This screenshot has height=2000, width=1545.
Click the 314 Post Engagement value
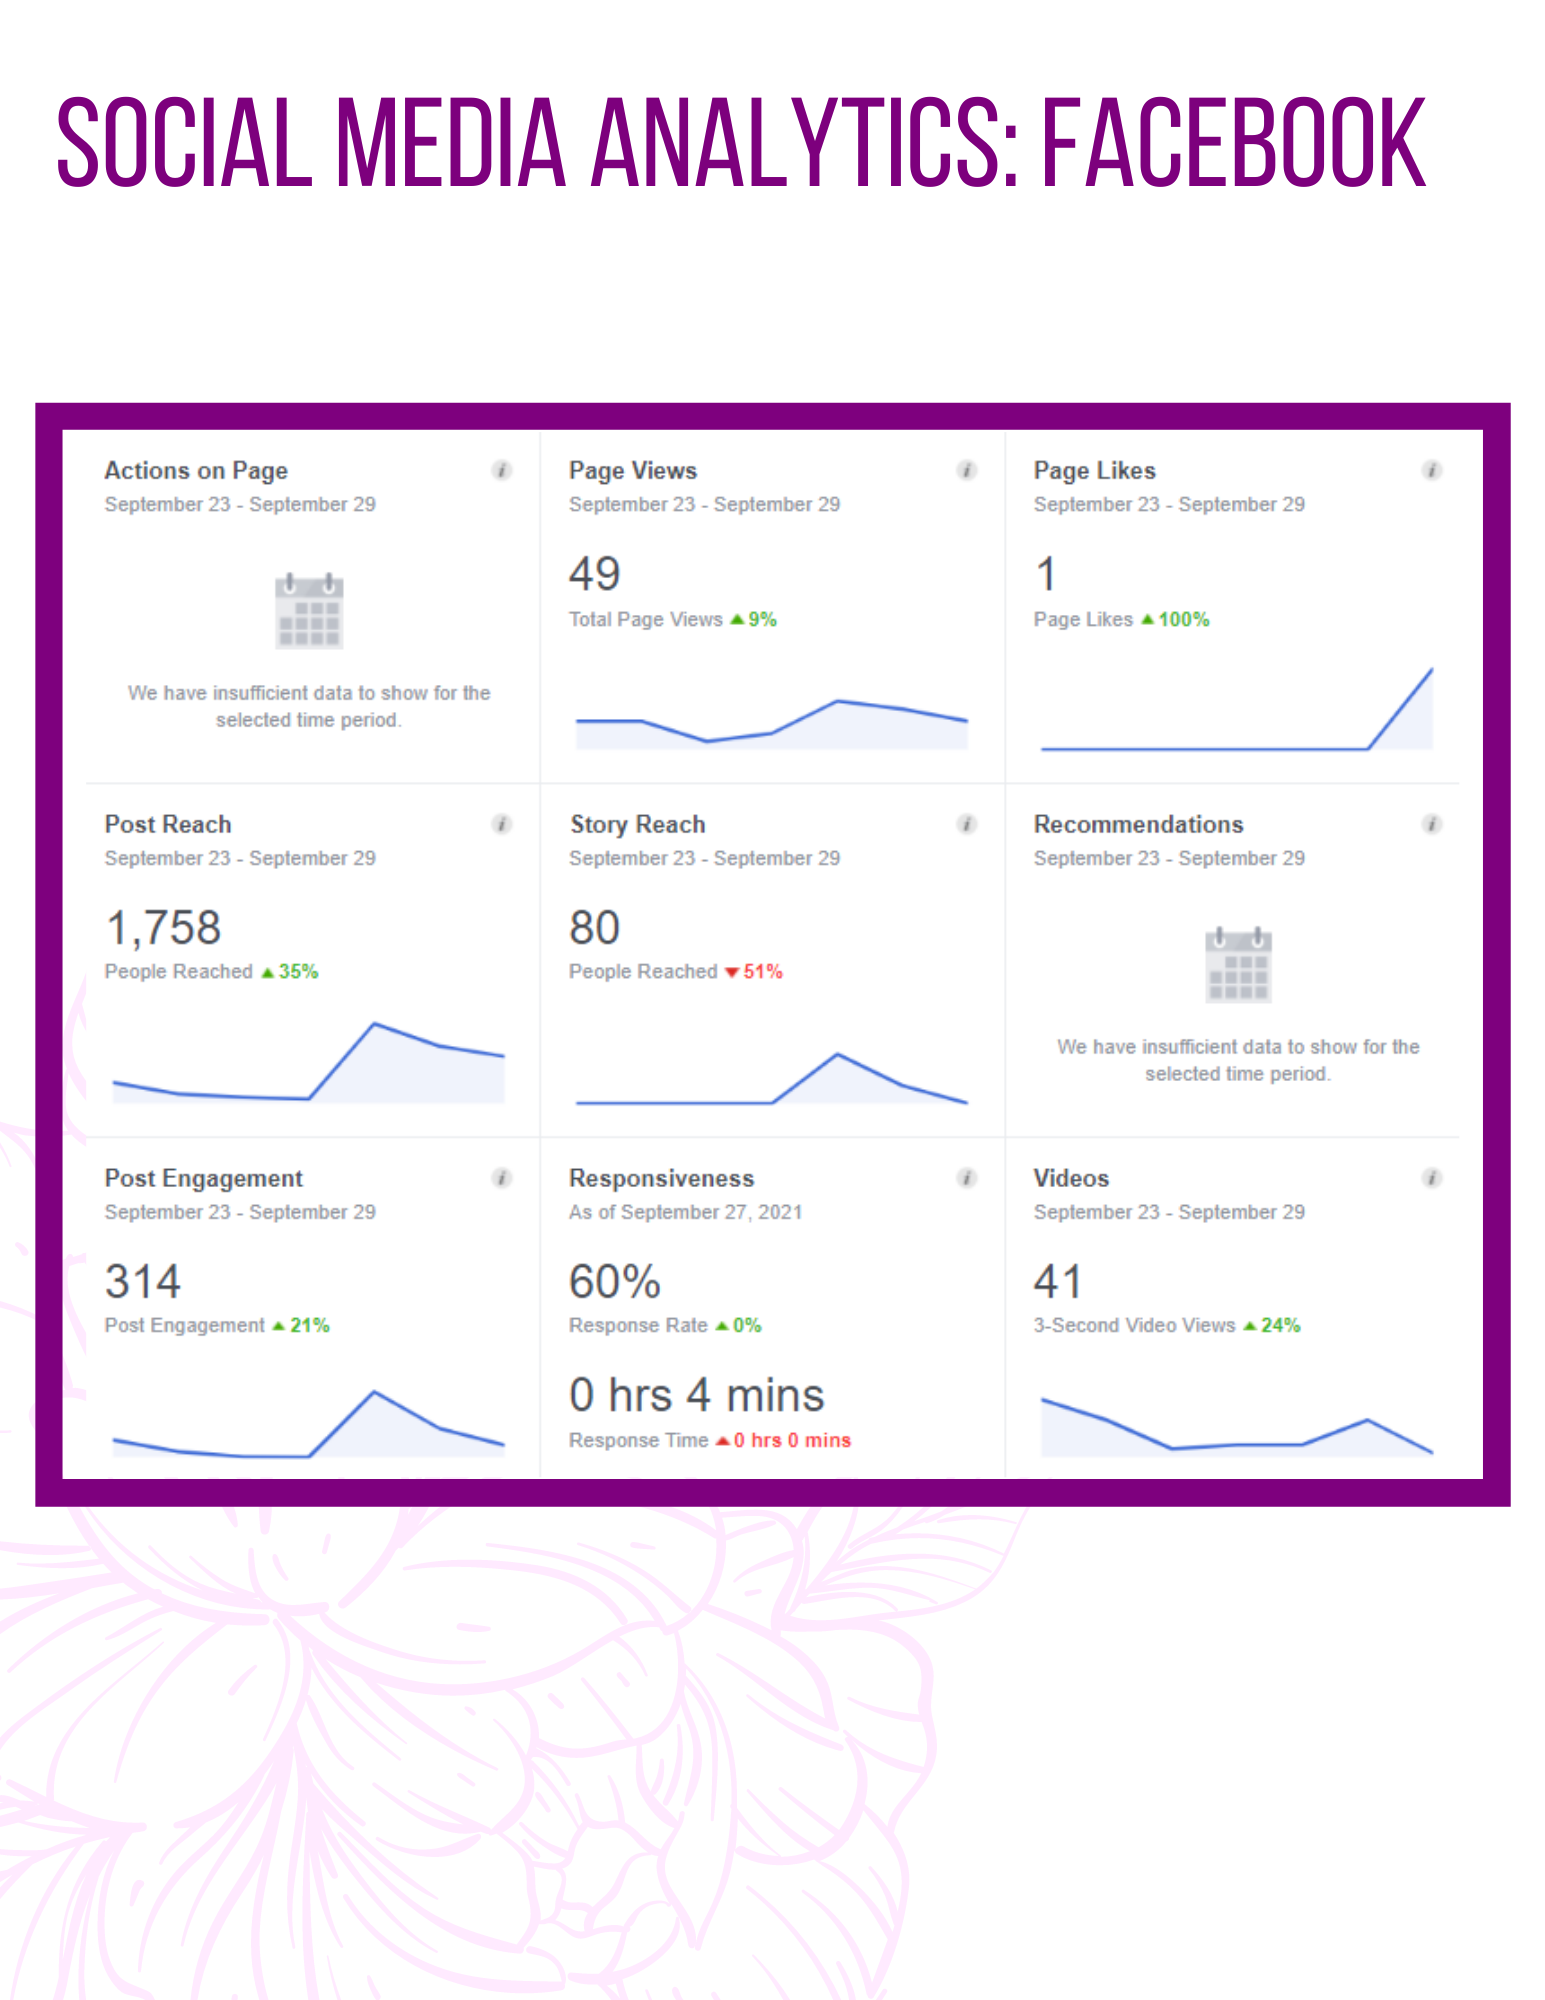click(x=143, y=1282)
